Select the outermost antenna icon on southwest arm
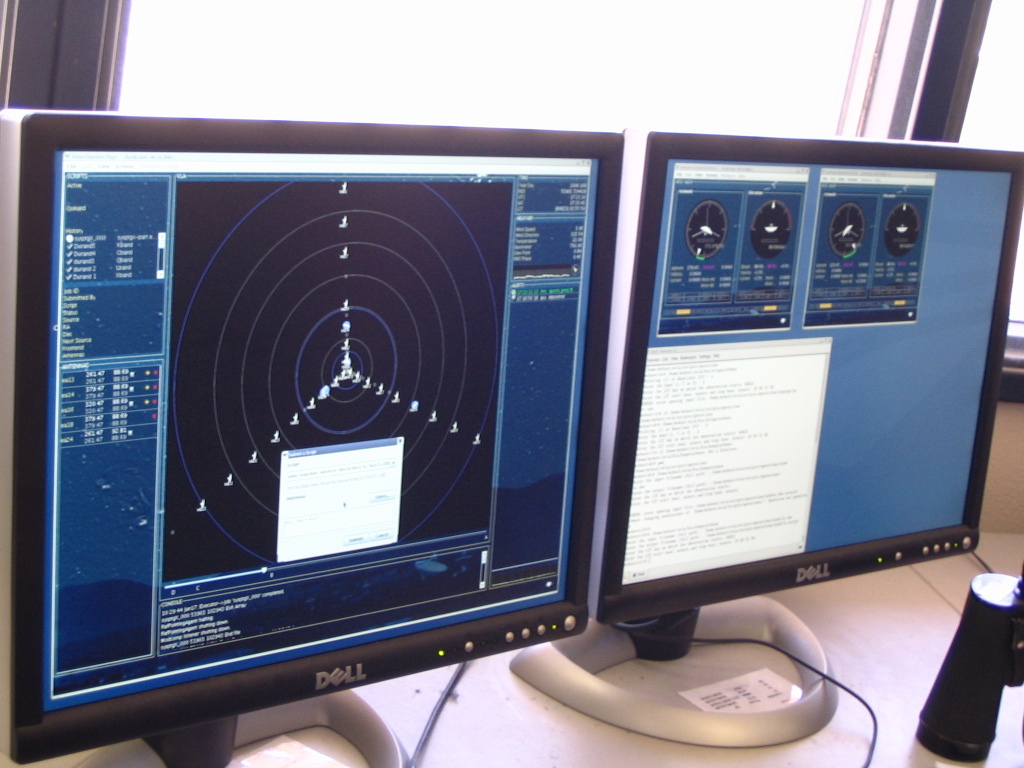This screenshot has width=1024, height=768. 202,505
